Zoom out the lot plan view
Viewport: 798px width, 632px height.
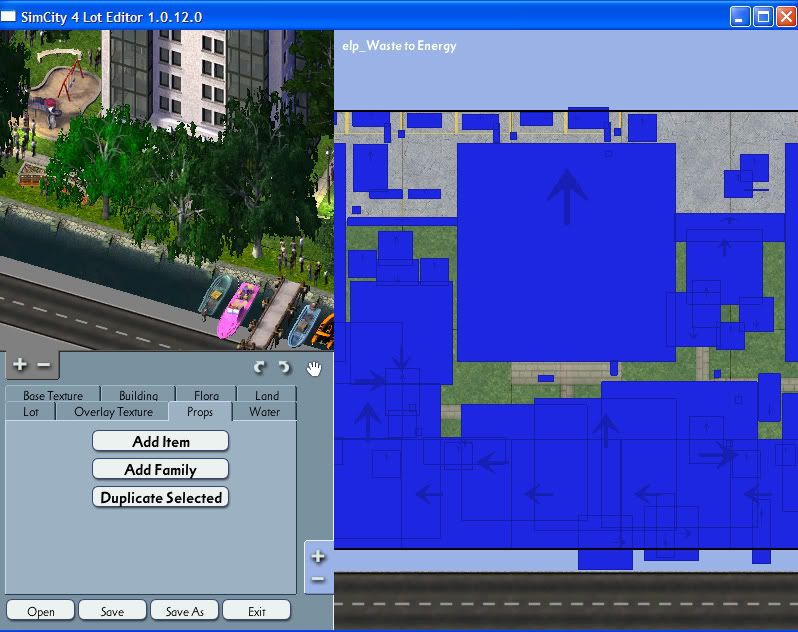click(x=318, y=579)
